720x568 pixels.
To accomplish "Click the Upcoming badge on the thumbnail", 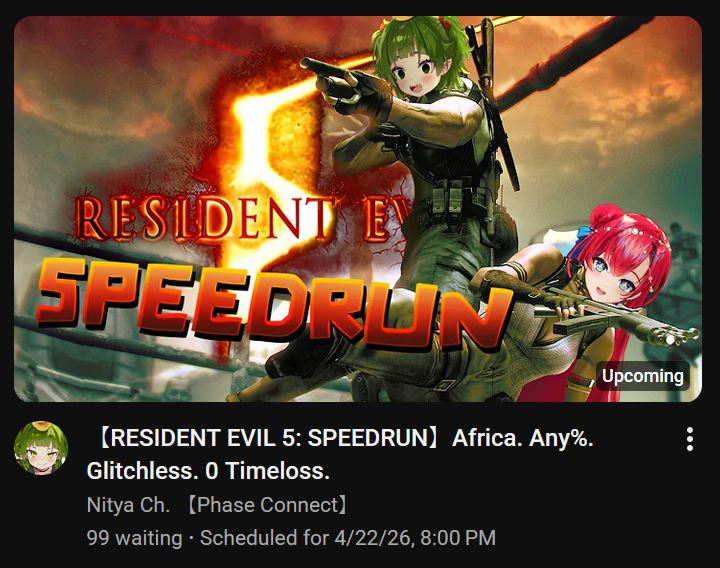I will [643, 376].
